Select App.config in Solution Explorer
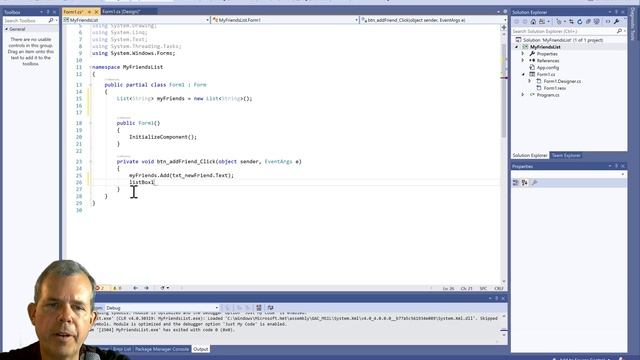The width and height of the screenshot is (640, 360). 548,67
